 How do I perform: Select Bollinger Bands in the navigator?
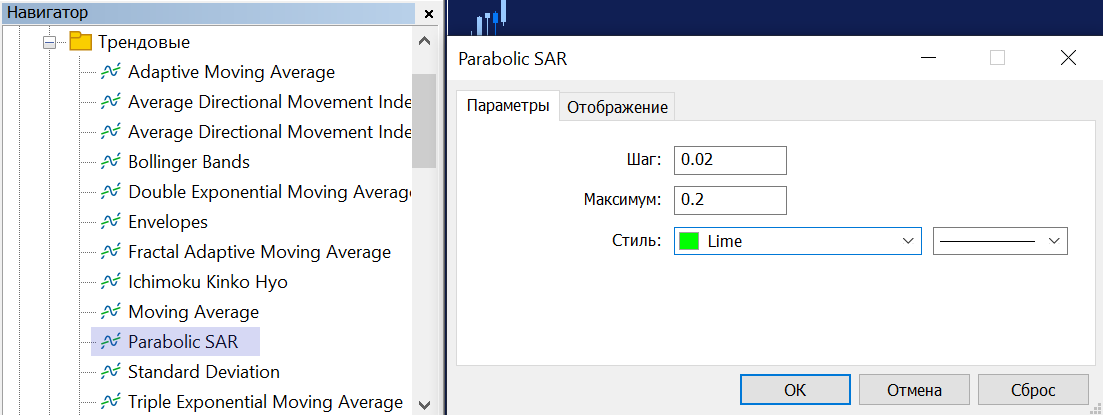tap(189, 162)
